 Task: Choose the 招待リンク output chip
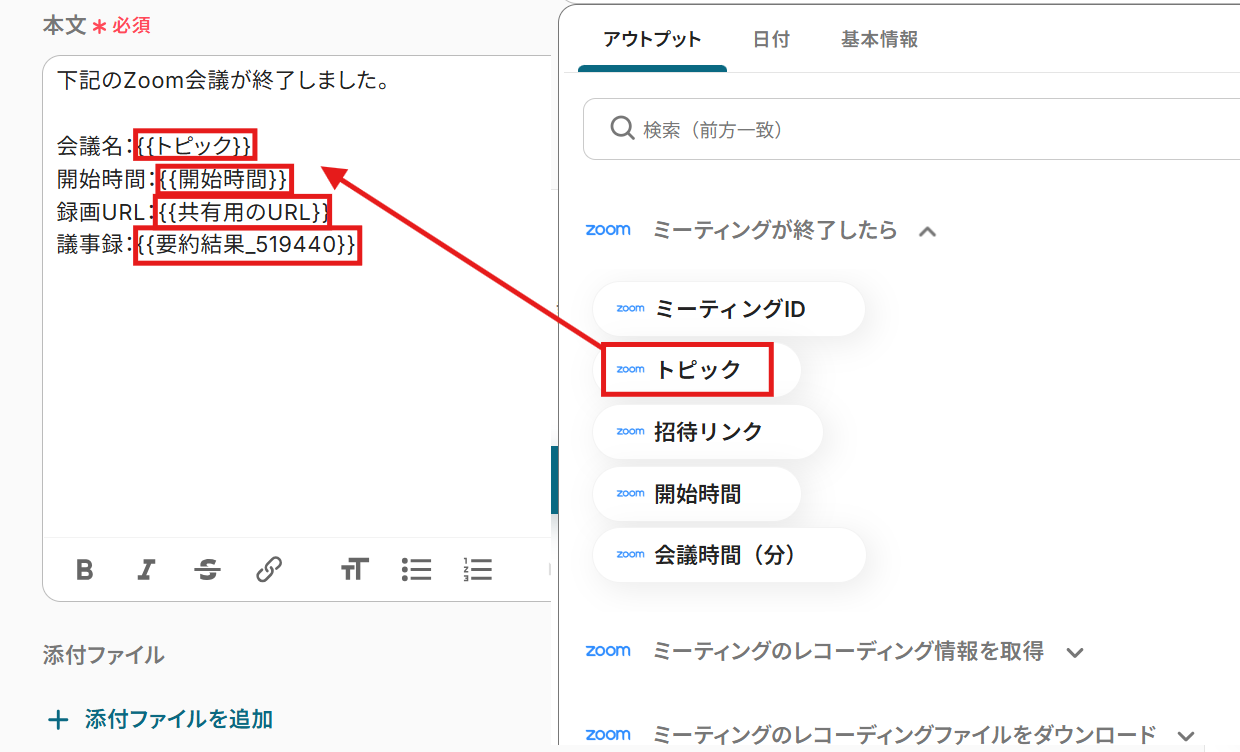coord(707,432)
